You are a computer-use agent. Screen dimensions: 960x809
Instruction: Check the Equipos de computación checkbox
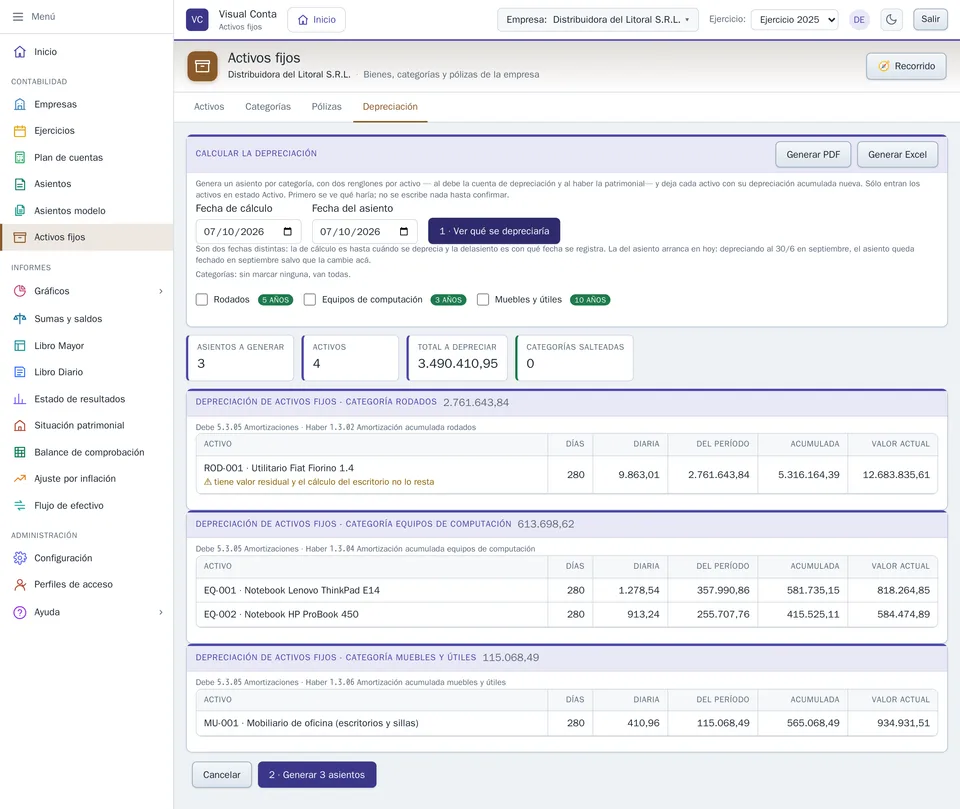pos(310,299)
